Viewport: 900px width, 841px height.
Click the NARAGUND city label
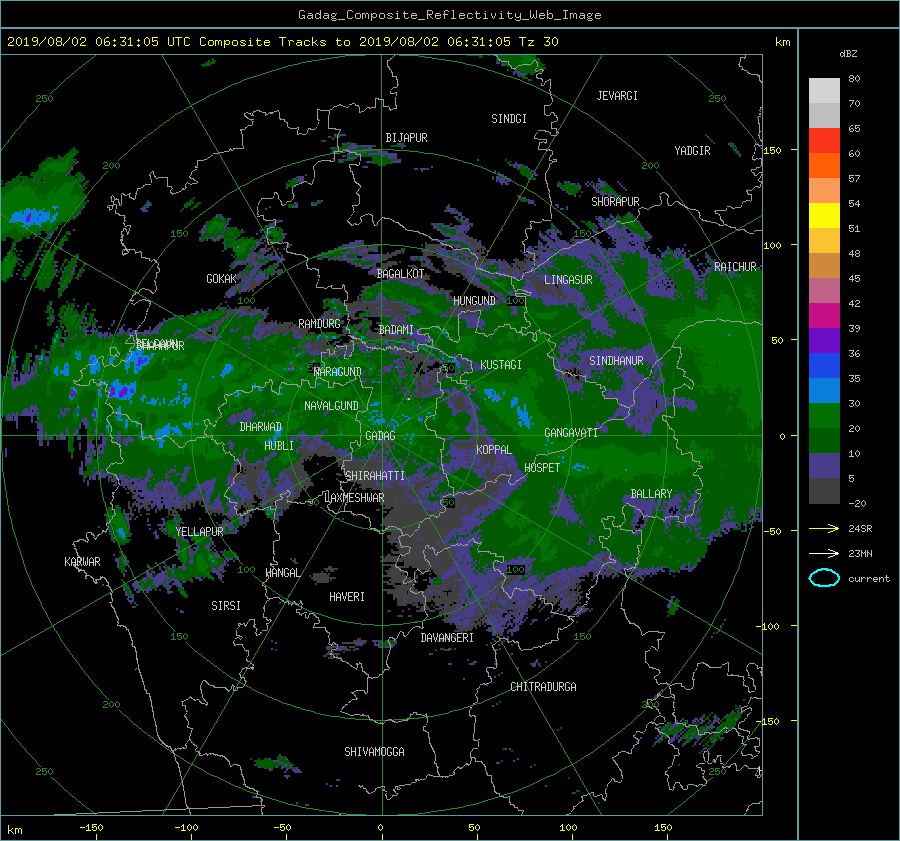[x=338, y=371]
